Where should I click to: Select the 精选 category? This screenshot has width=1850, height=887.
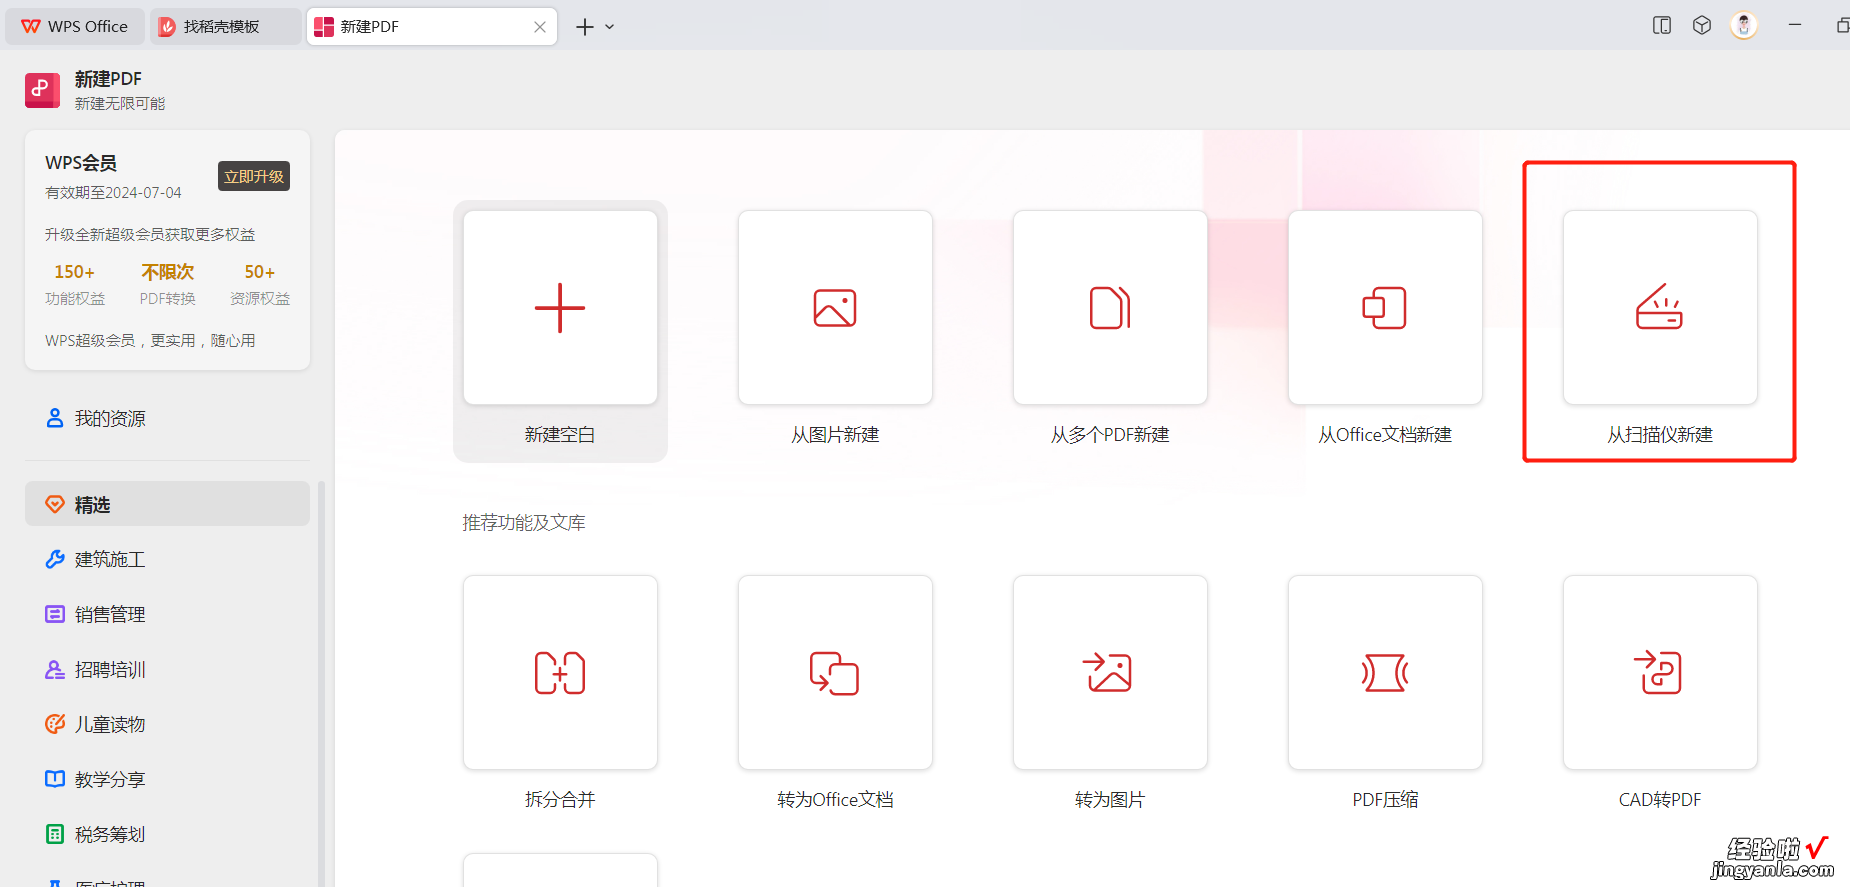(x=167, y=504)
